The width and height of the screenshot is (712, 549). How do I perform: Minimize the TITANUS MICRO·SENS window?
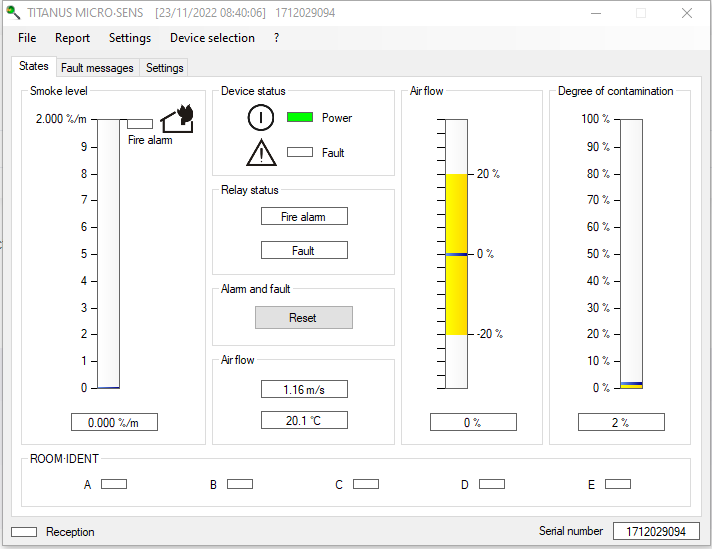tap(596, 13)
